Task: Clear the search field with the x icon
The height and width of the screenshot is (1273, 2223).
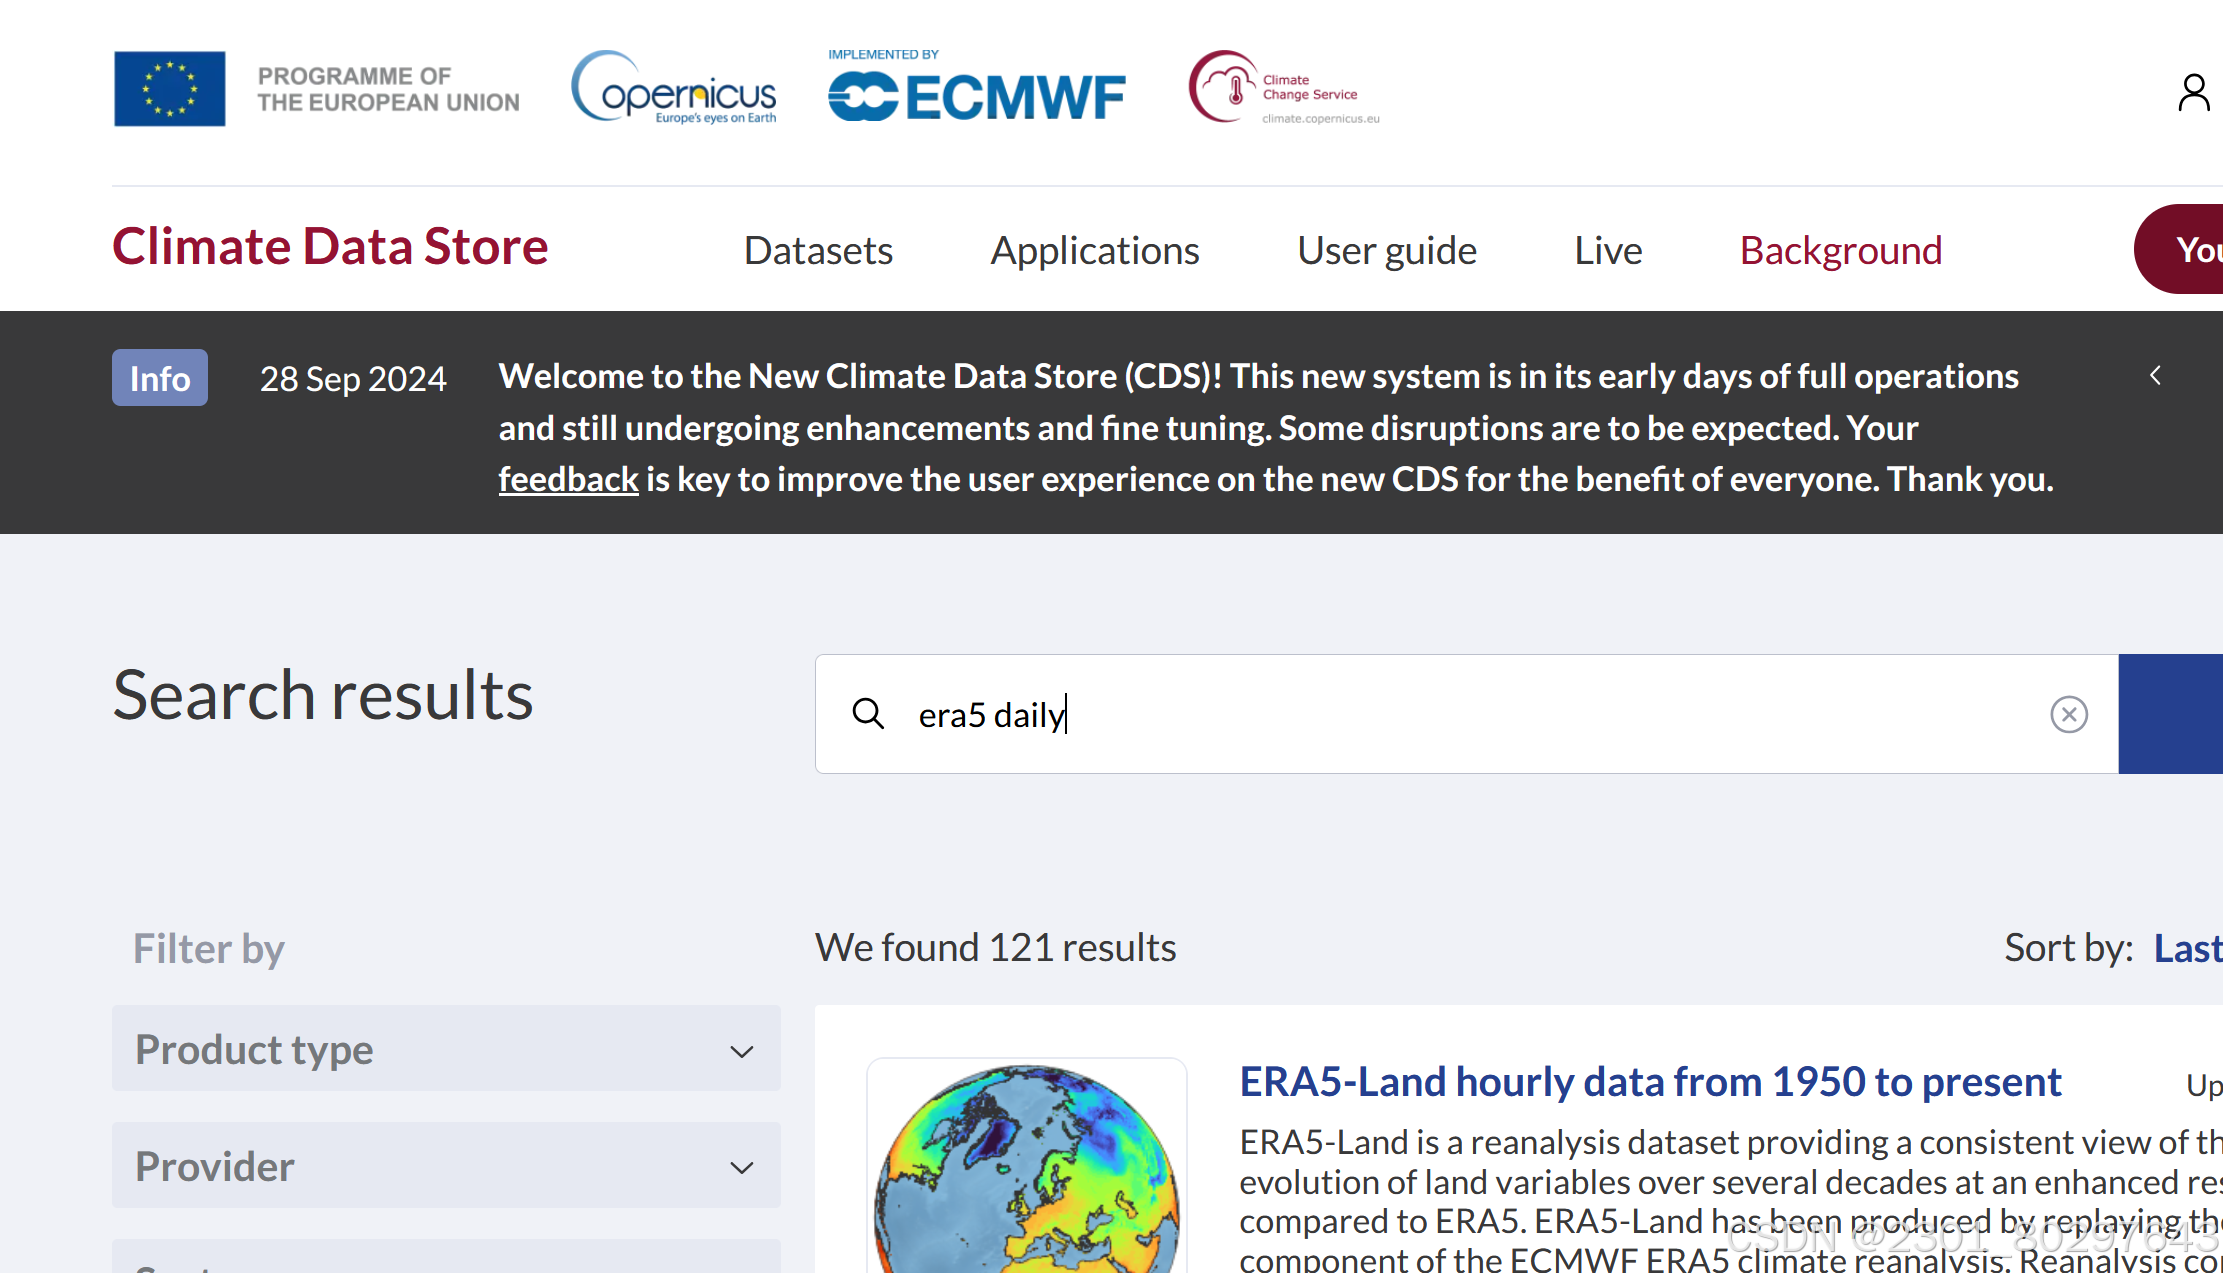Action: [x=2069, y=714]
